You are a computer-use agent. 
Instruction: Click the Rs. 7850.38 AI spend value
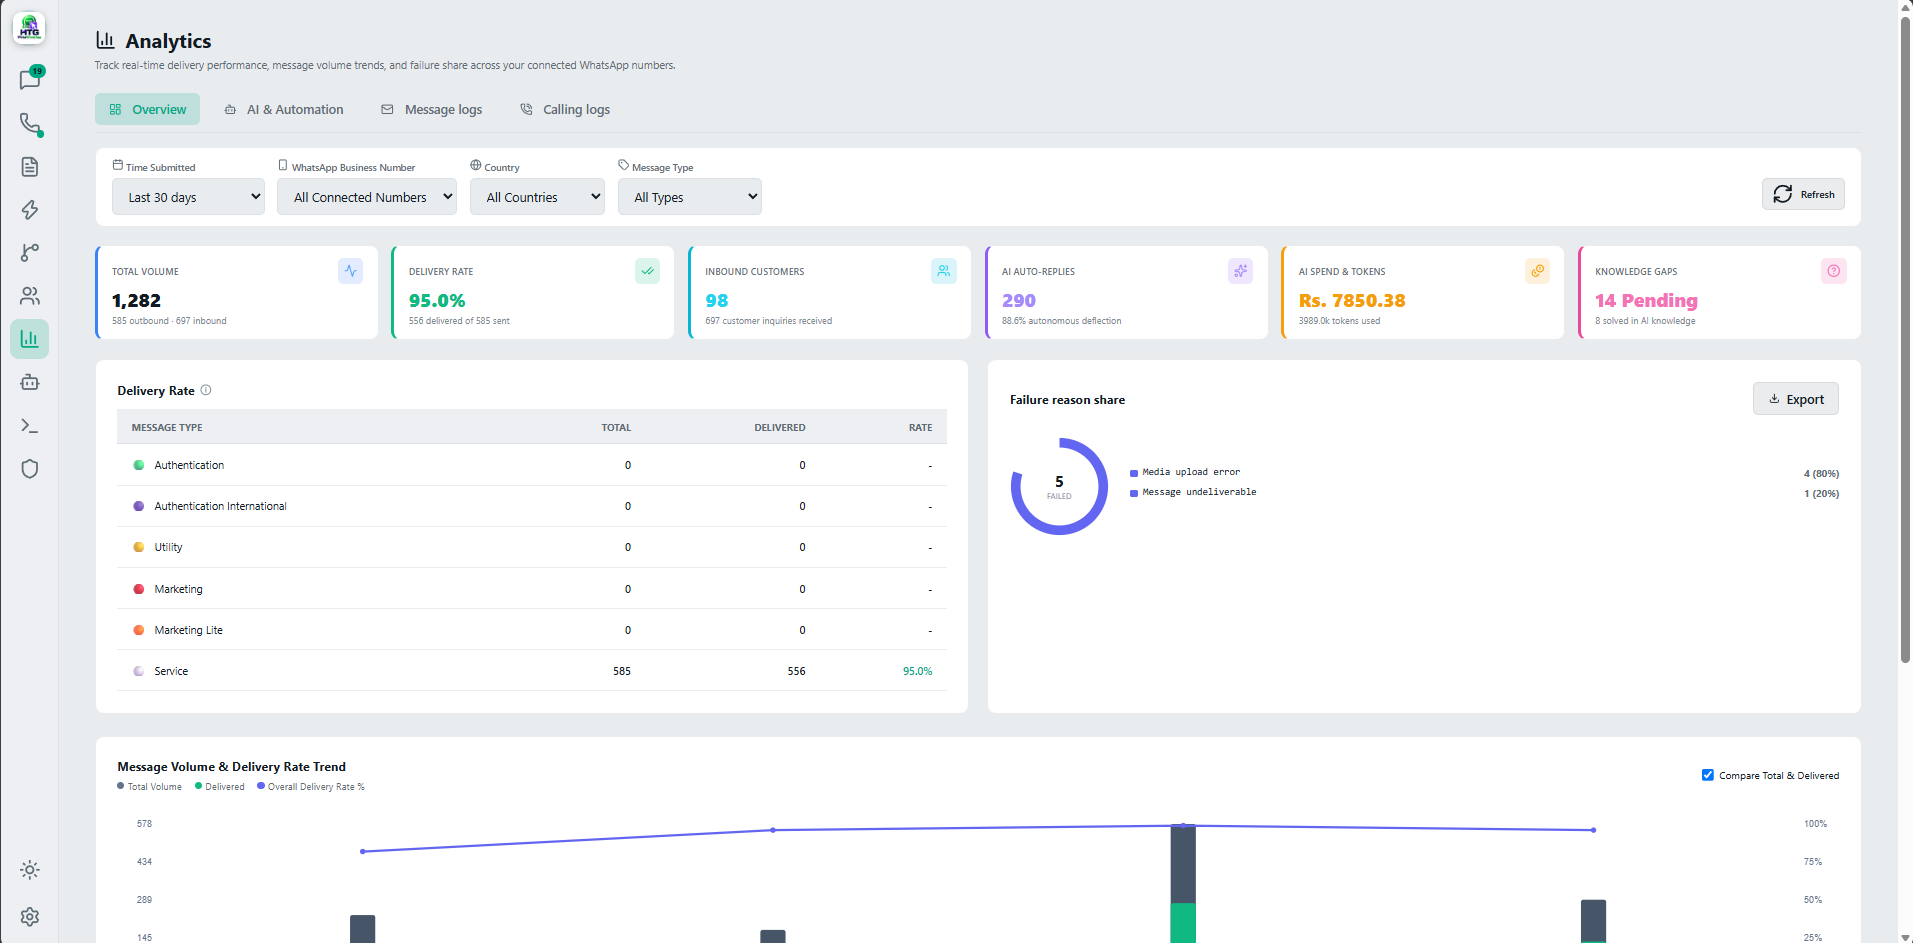click(x=1352, y=300)
